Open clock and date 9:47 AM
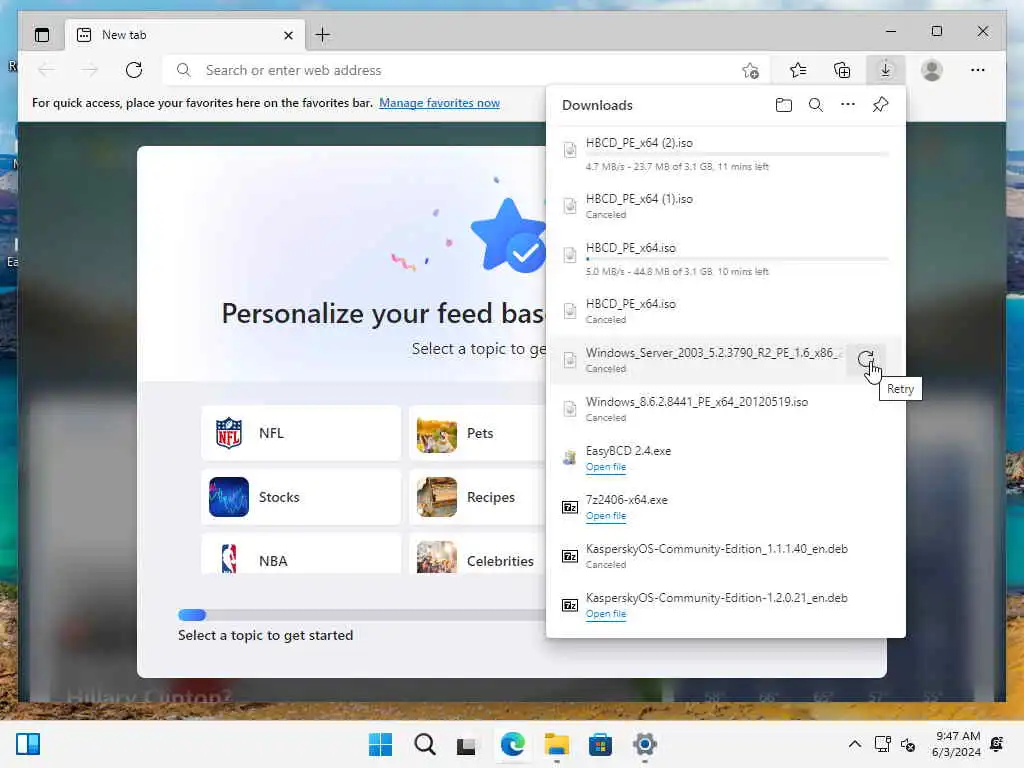Image resolution: width=1024 pixels, height=768 pixels. (956, 744)
